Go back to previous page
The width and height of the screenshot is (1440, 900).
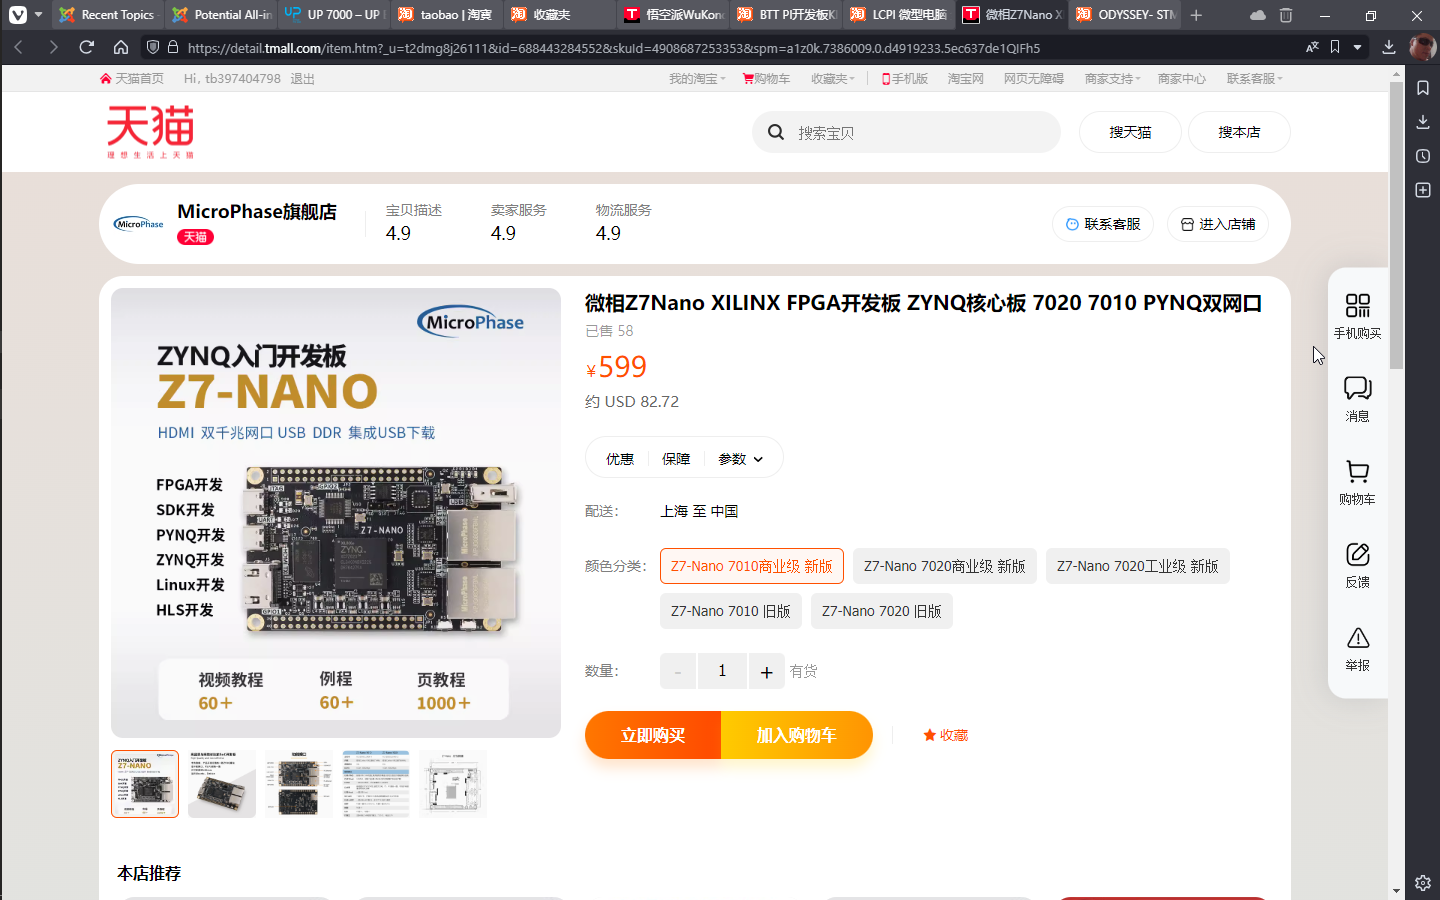(x=18, y=47)
